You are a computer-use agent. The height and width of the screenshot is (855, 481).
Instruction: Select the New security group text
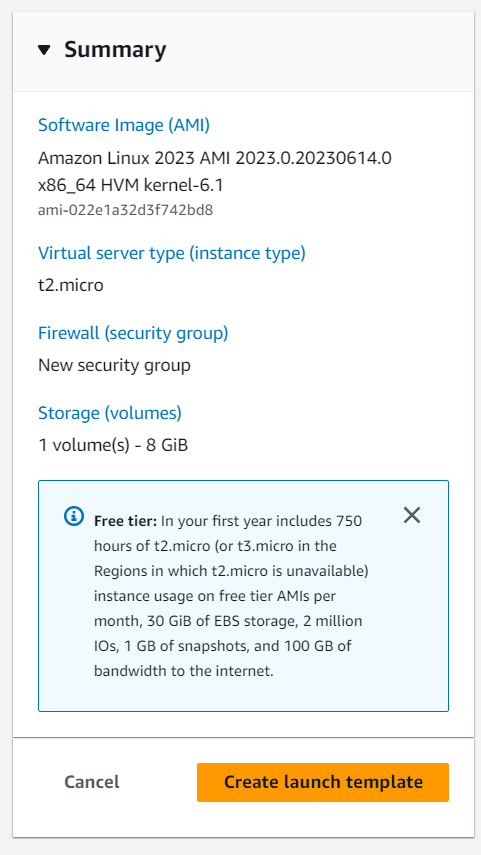115,365
